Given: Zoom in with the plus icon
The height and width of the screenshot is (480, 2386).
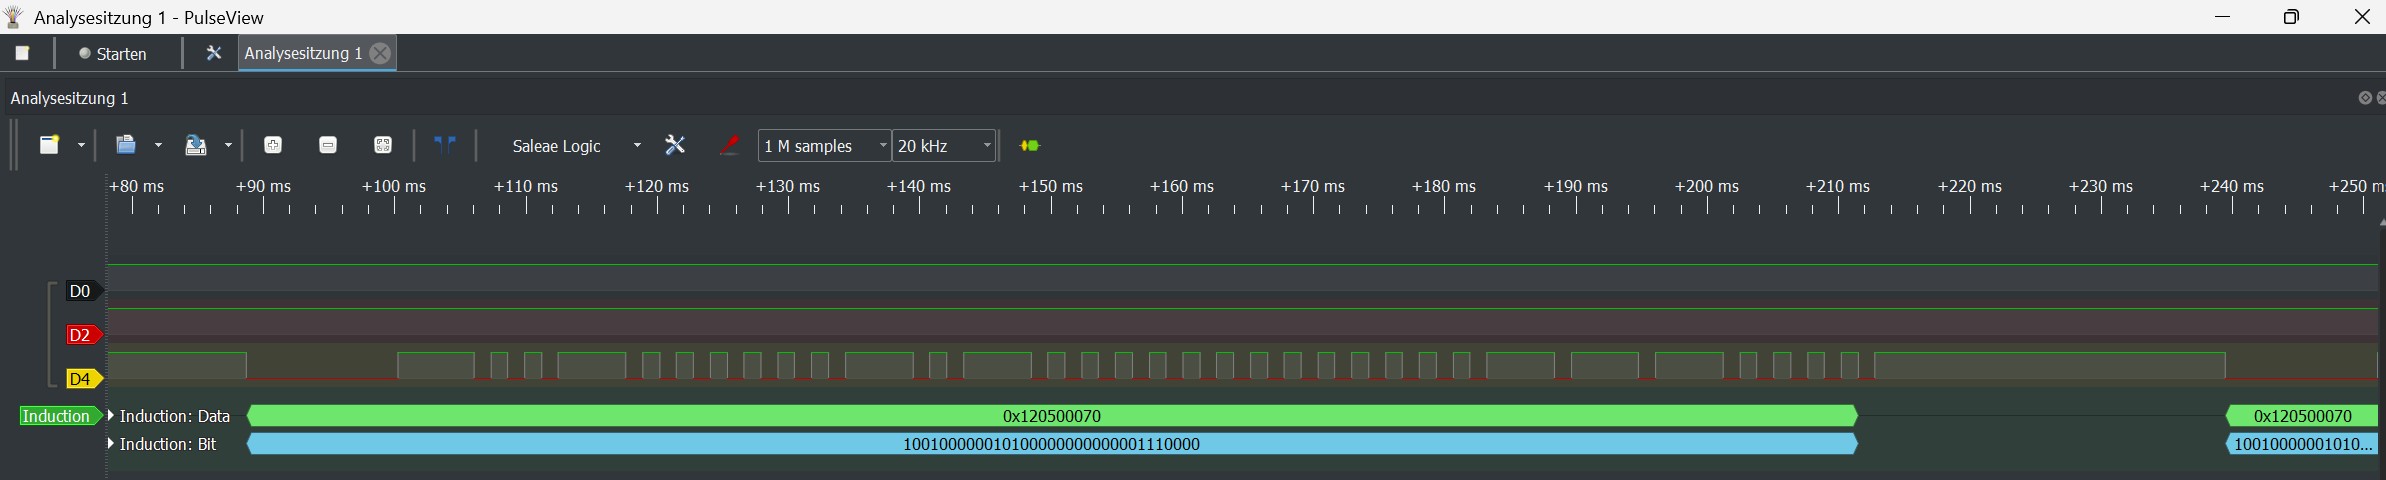Looking at the screenshot, I should tap(272, 145).
